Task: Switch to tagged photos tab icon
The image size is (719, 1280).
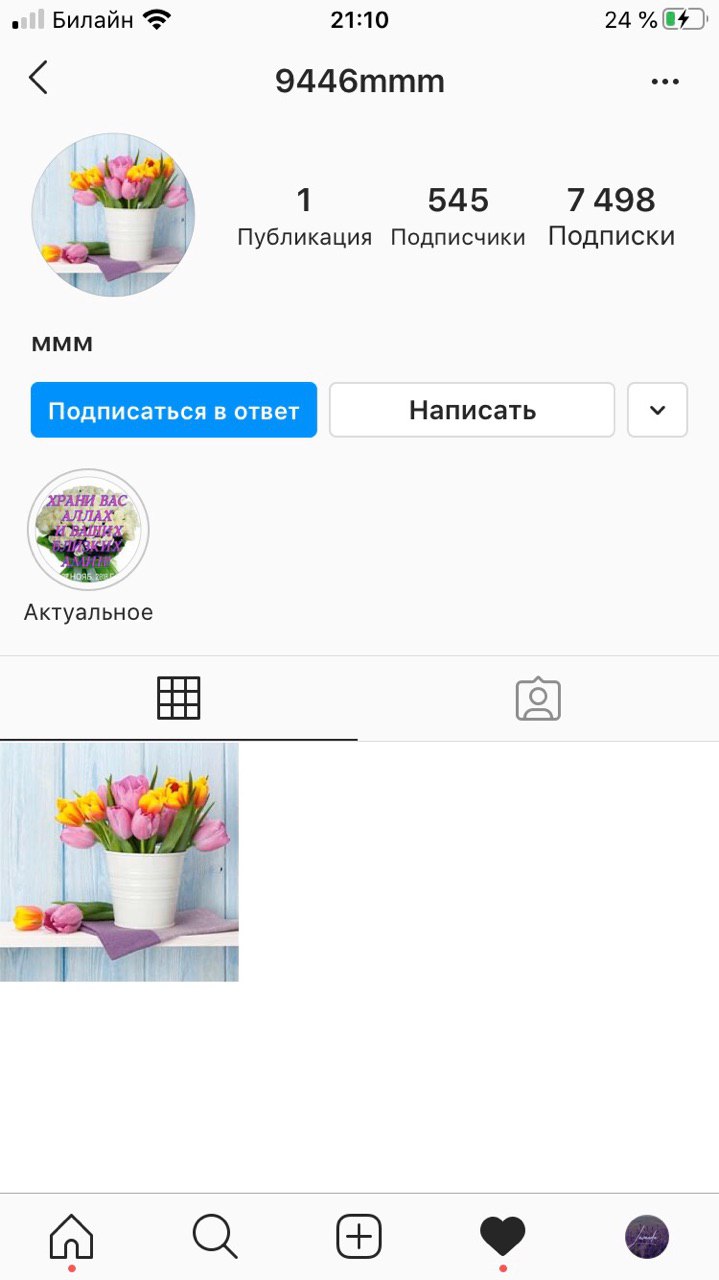Action: click(x=538, y=699)
